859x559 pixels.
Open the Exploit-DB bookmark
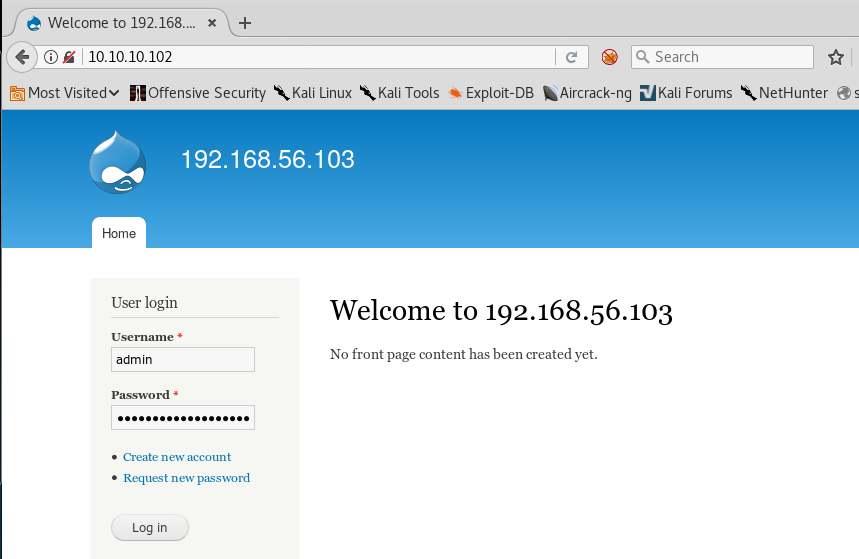click(491, 93)
